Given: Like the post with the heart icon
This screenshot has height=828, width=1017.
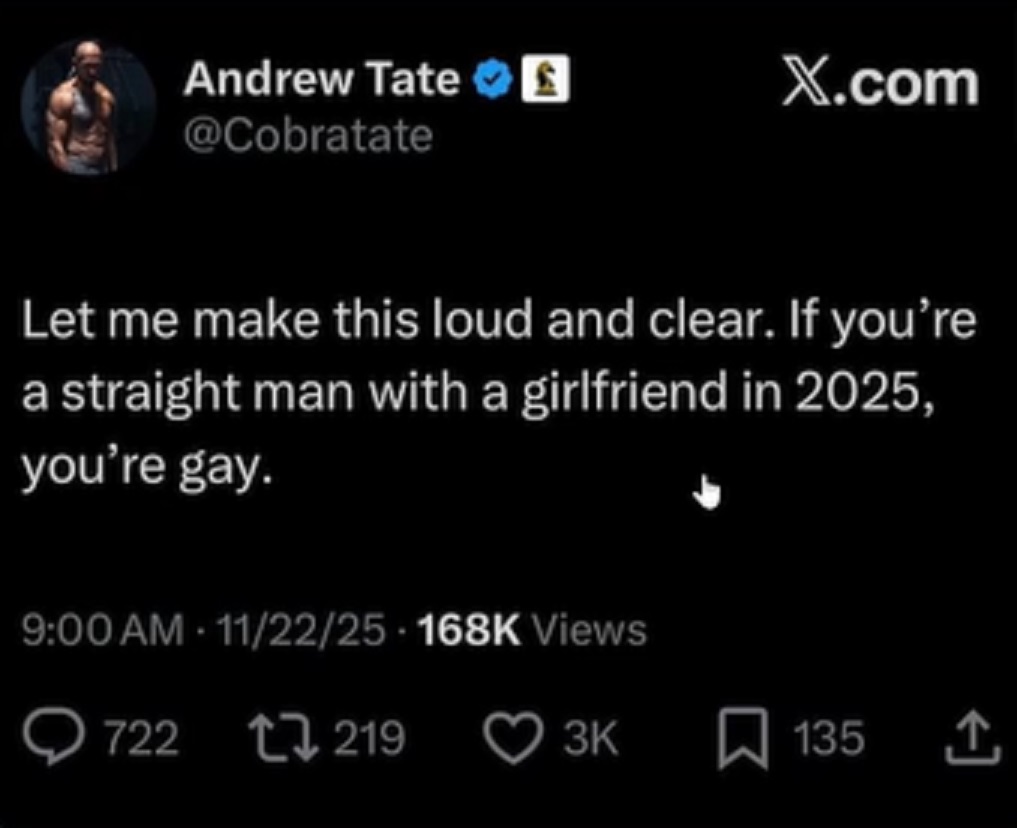Looking at the screenshot, I should [514, 739].
